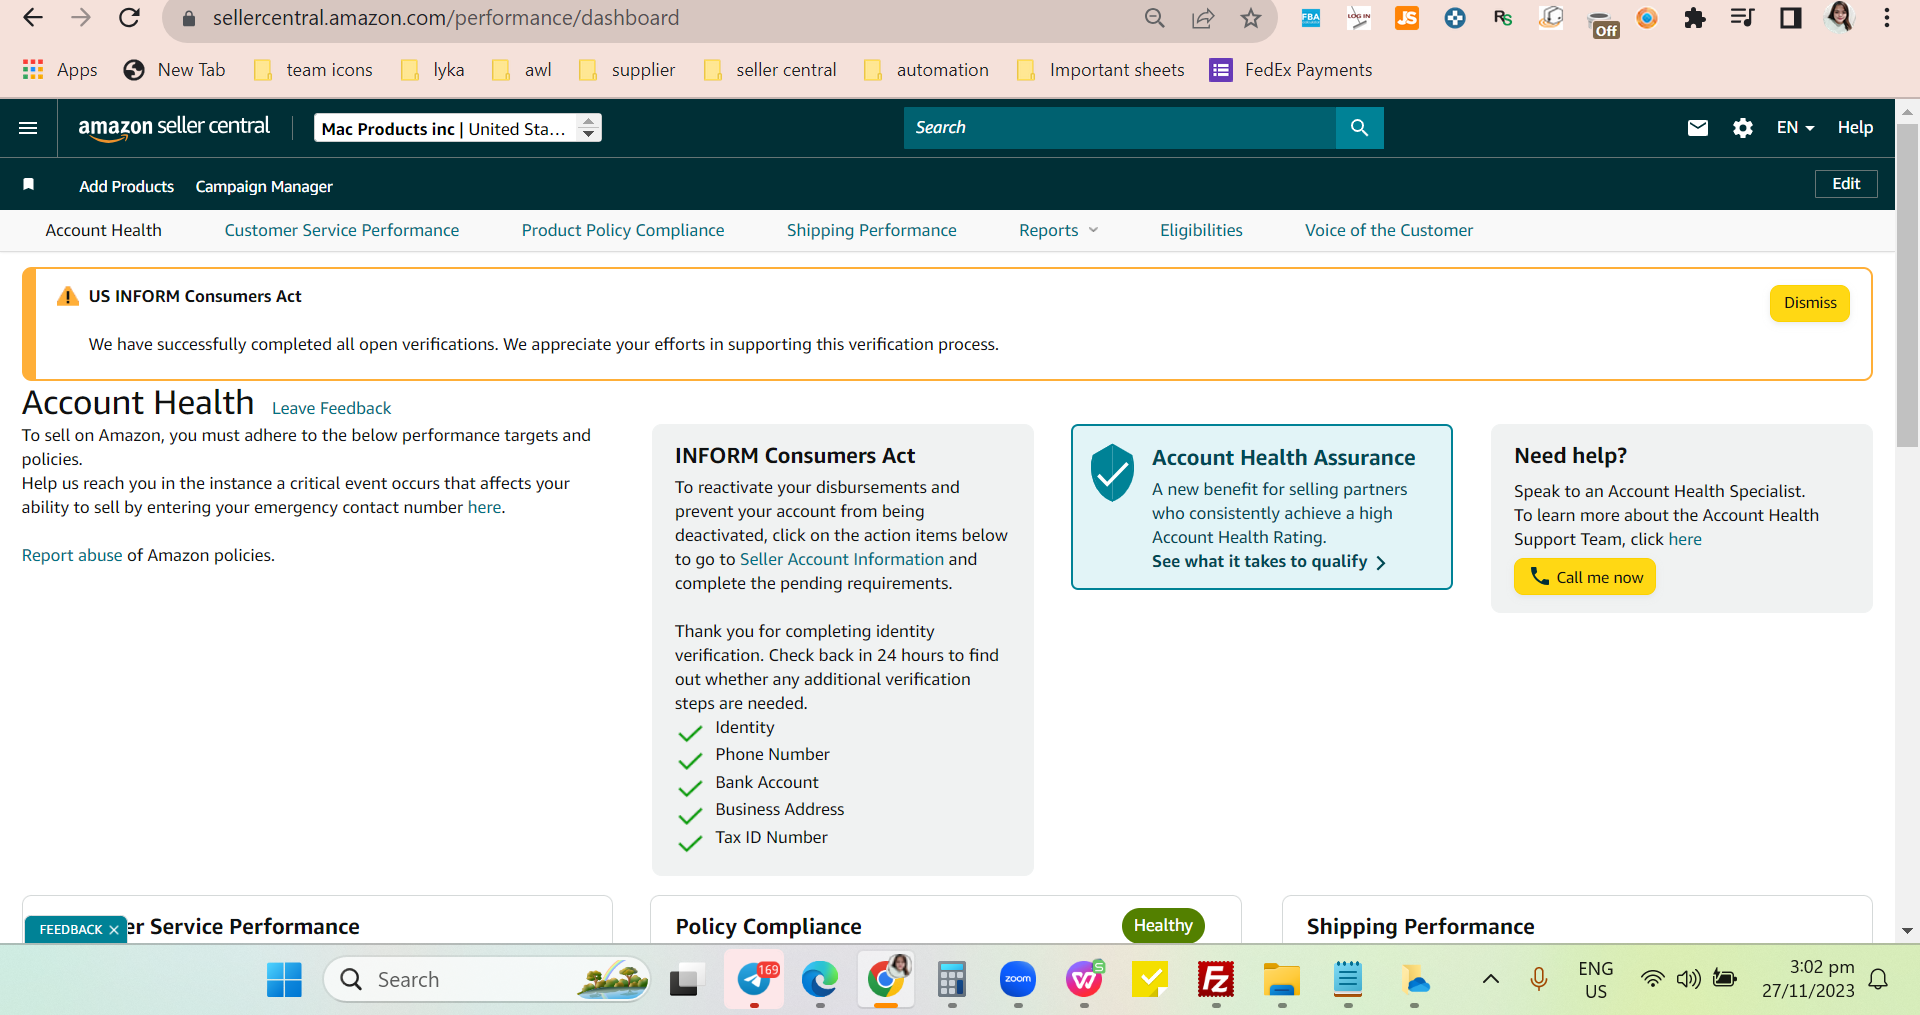Open Shipping Performance tab
The height and width of the screenshot is (1015, 1920).
pos(872,230)
